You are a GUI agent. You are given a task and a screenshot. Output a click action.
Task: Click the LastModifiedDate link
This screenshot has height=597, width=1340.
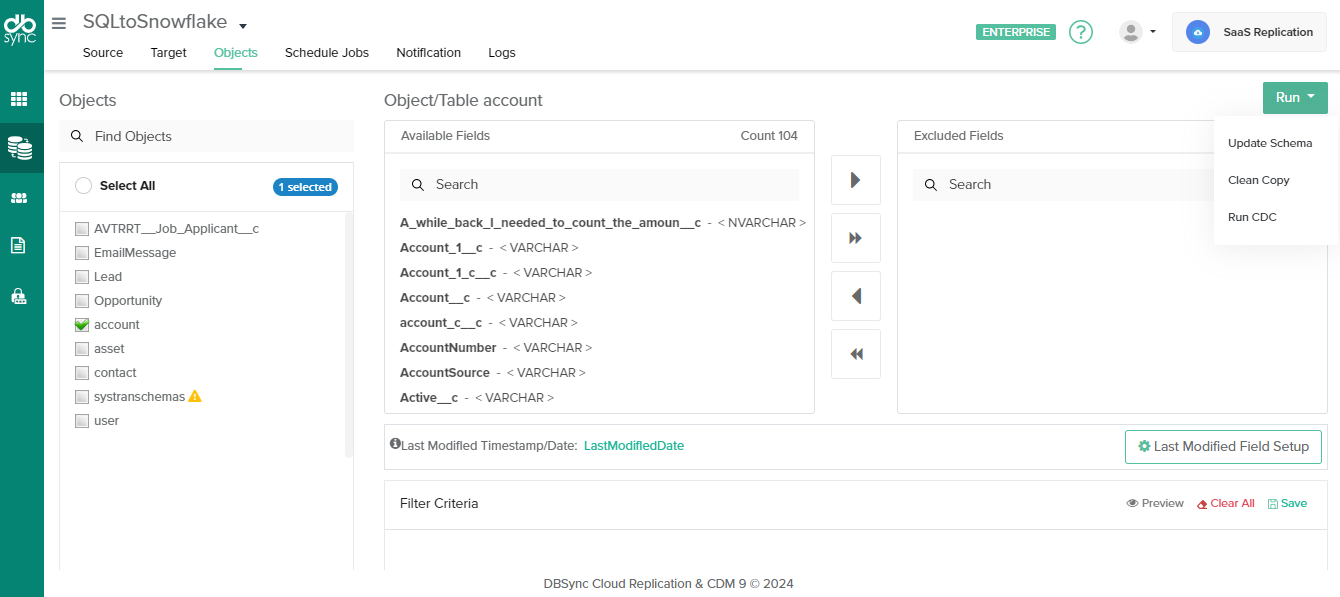[x=634, y=446]
